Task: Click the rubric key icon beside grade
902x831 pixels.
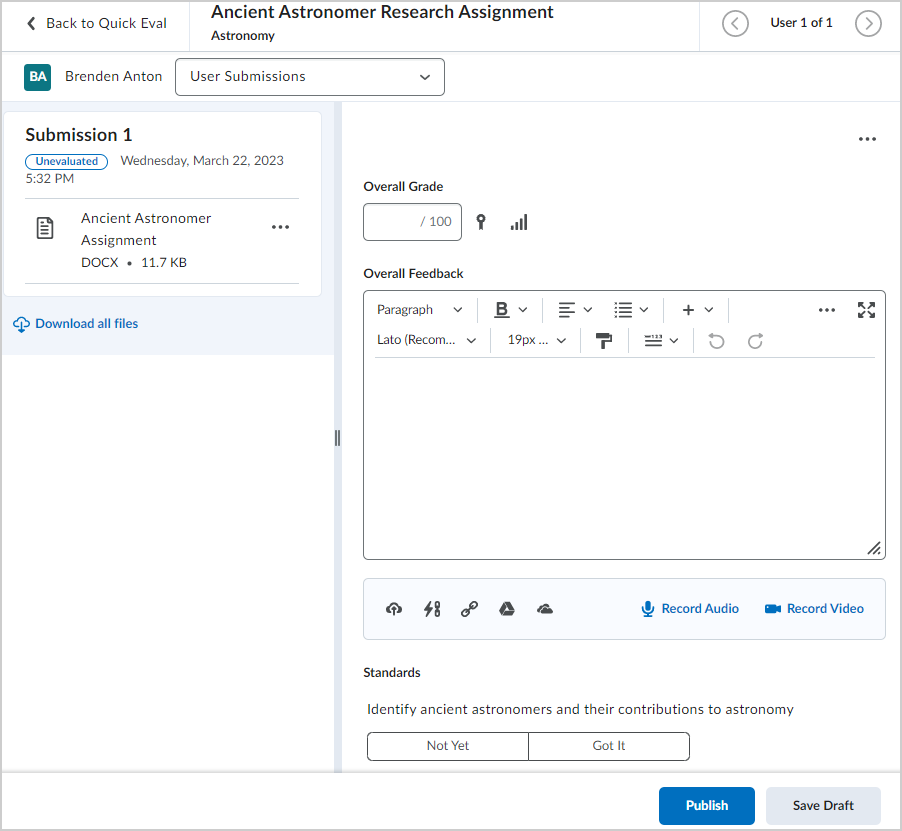Action: (482, 222)
